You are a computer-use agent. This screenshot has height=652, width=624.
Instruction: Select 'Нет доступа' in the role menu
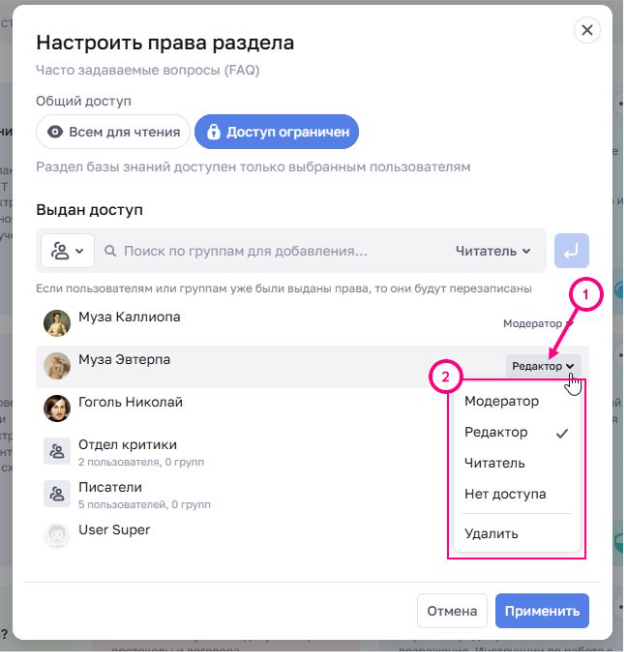point(505,494)
